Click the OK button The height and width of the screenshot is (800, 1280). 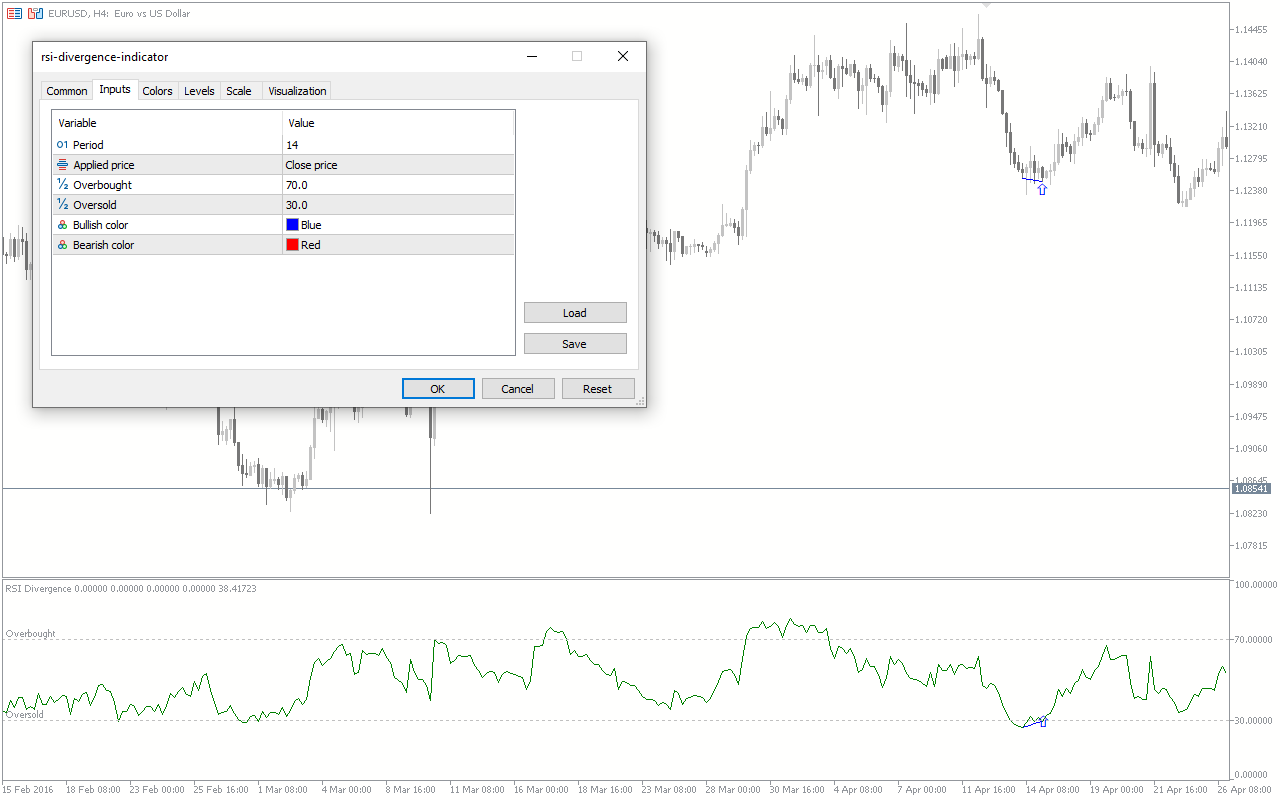pos(438,389)
